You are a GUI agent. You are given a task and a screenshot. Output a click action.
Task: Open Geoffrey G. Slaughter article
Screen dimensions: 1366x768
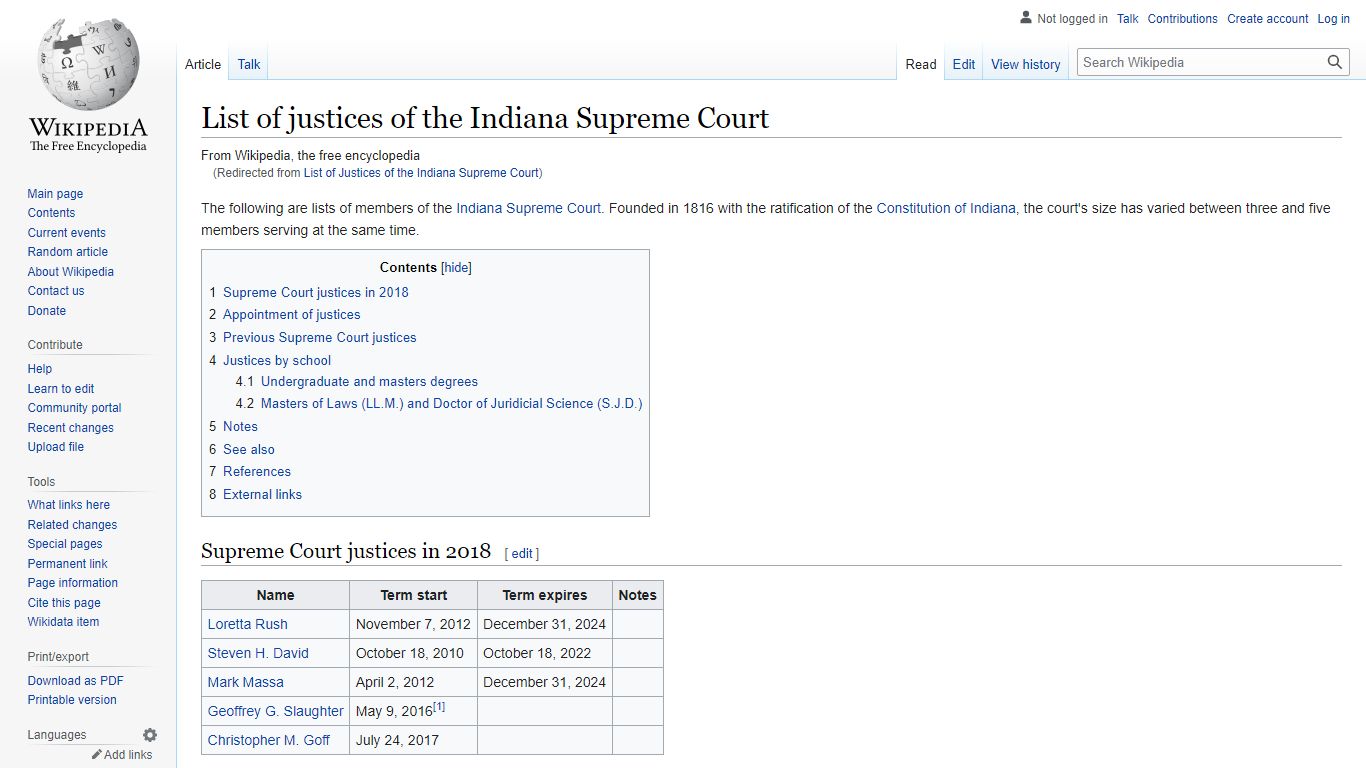[276, 711]
